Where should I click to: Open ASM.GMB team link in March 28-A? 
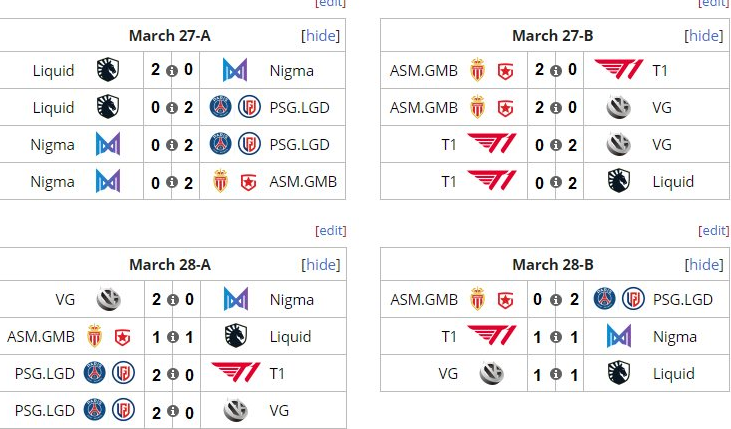41,337
